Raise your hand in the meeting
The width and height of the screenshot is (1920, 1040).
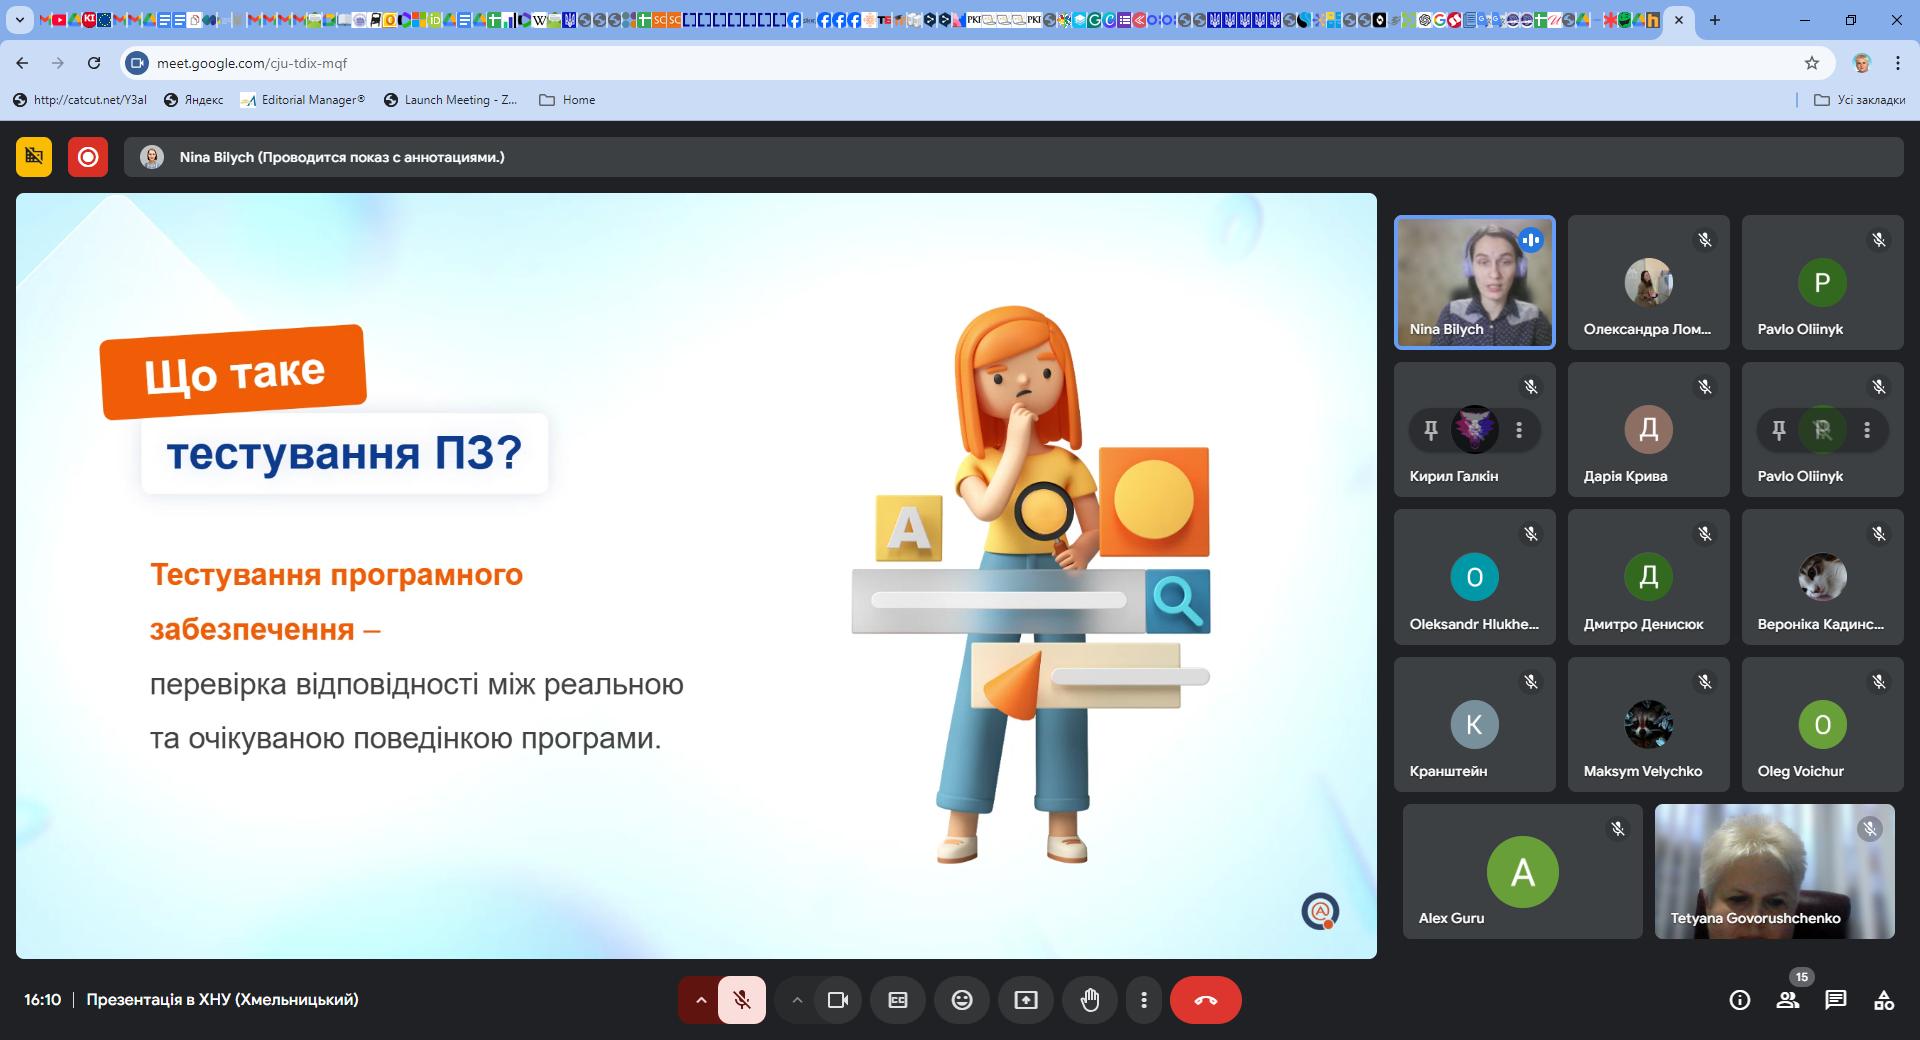point(1090,1000)
